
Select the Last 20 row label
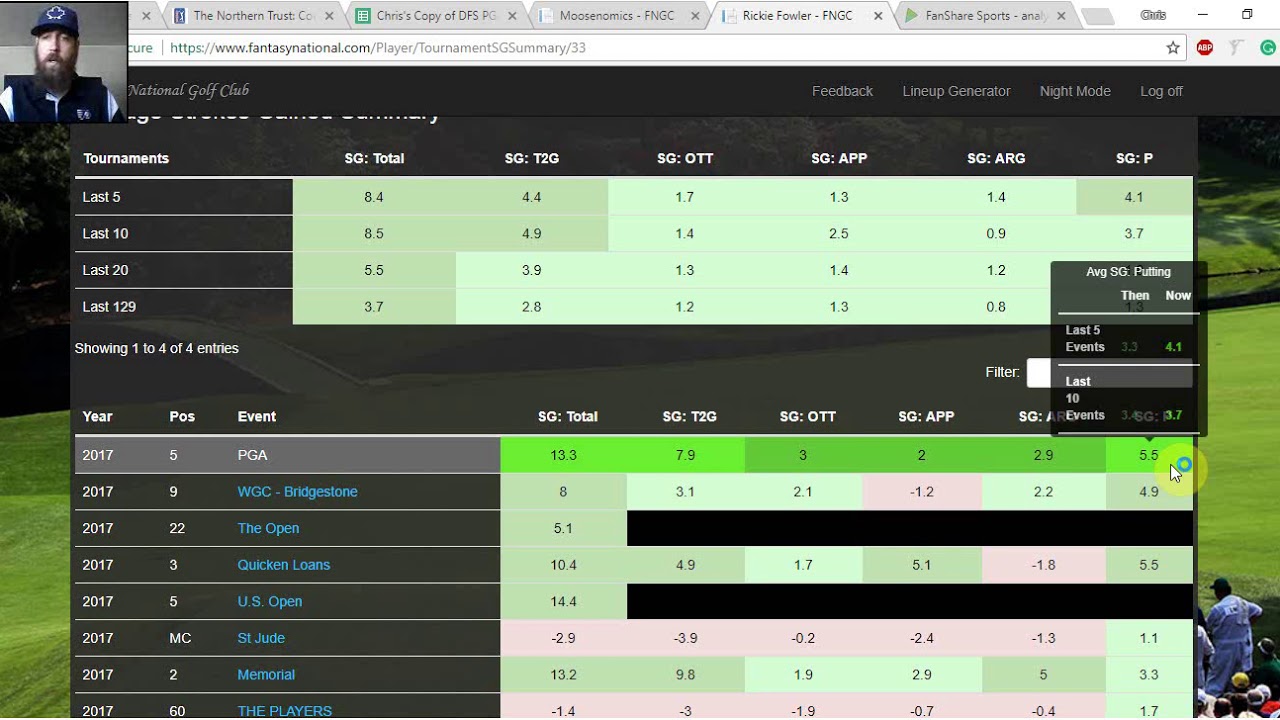coord(105,270)
